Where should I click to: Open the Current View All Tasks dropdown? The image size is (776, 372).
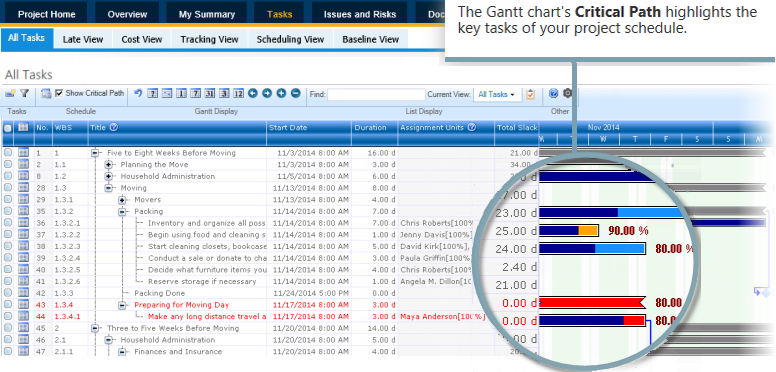point(497,94)
